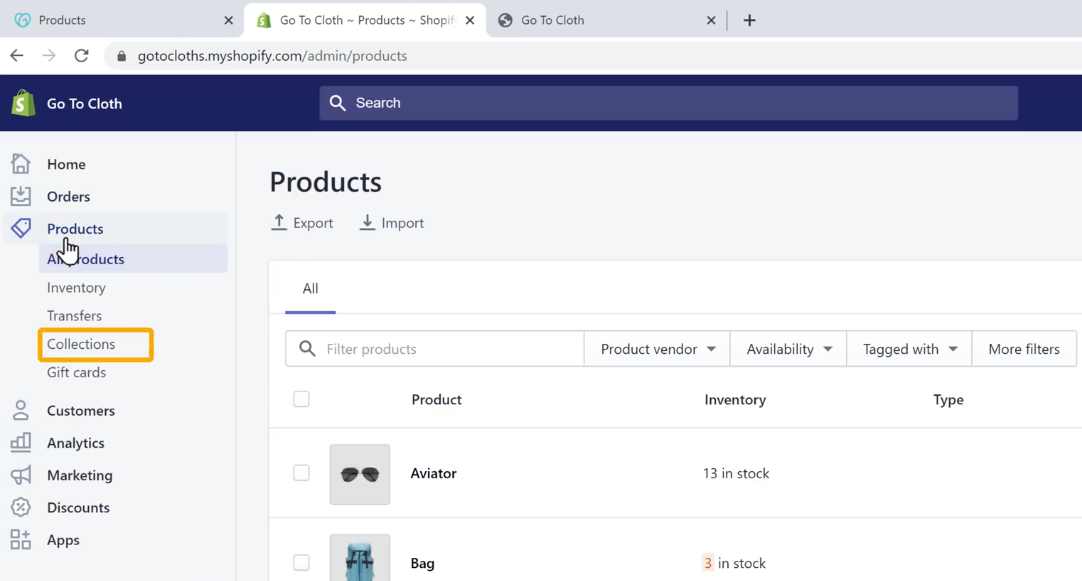Viewport: 1082px width, 581px height.
Task: Switch to the Go To Cloth storefront tab
Action: [607, 20]
